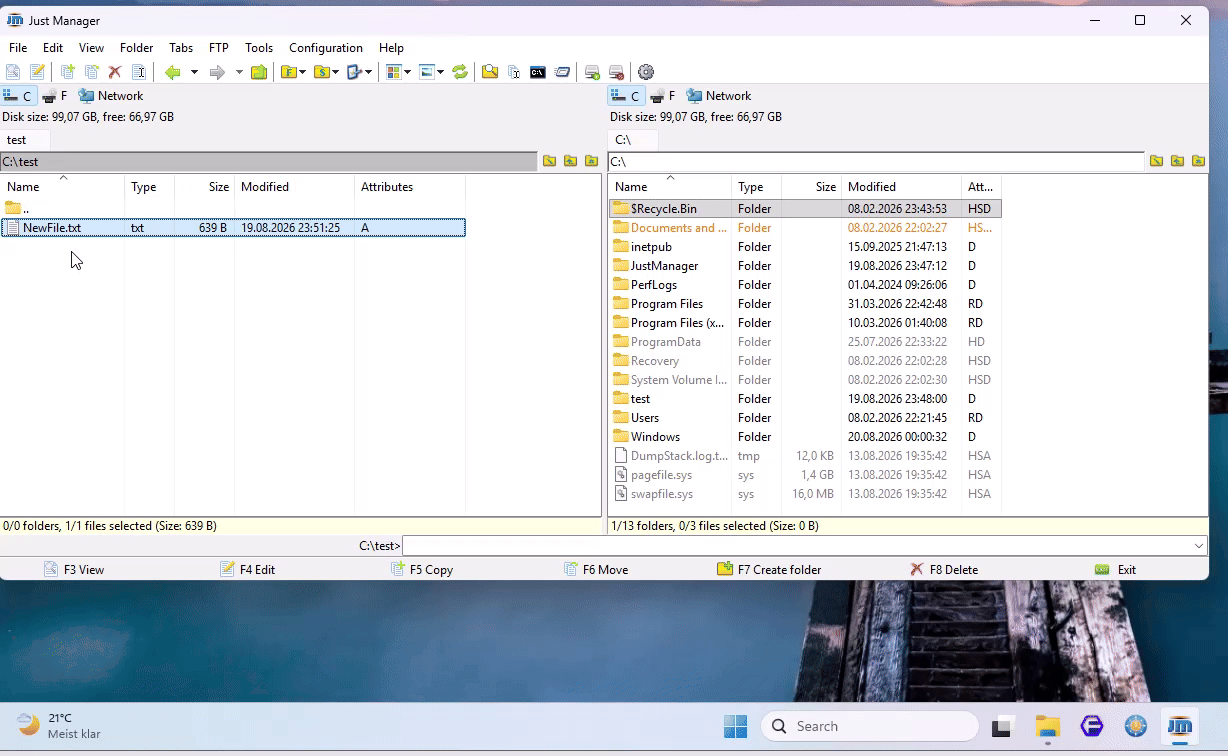Expand the view mode grid dropdown arrow
The width and height of the screenshot is (1228, 756).
coord(407,72)
